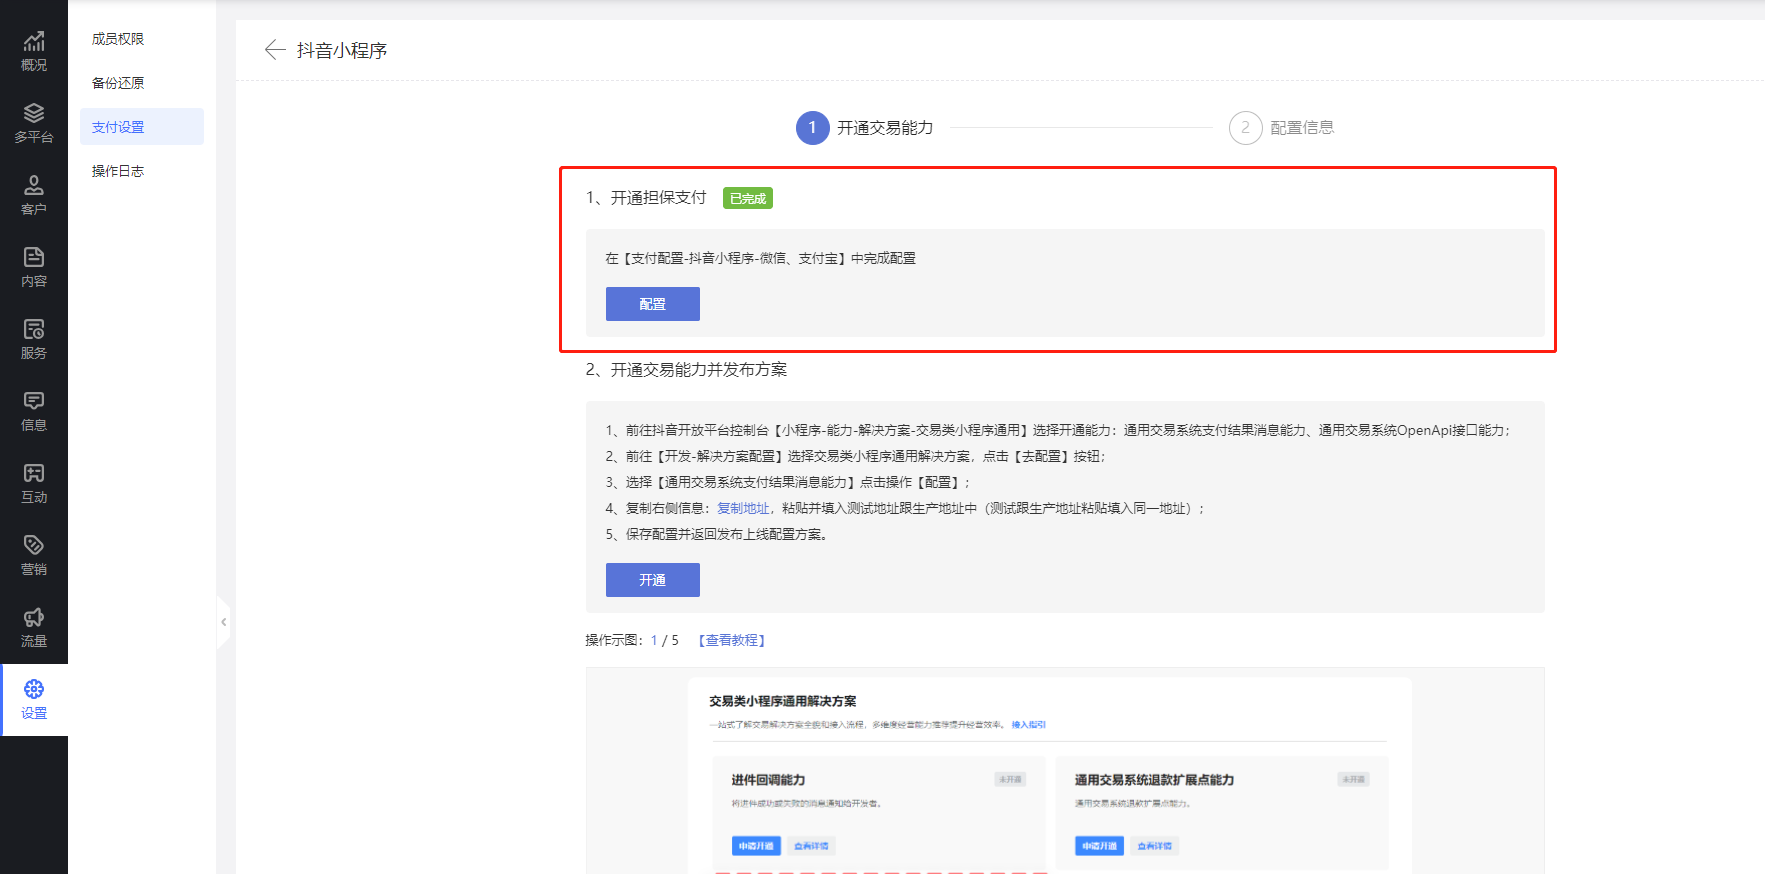Open the 信息 messages sidebar icon
1765x874 pixels.
pos(34,411)
